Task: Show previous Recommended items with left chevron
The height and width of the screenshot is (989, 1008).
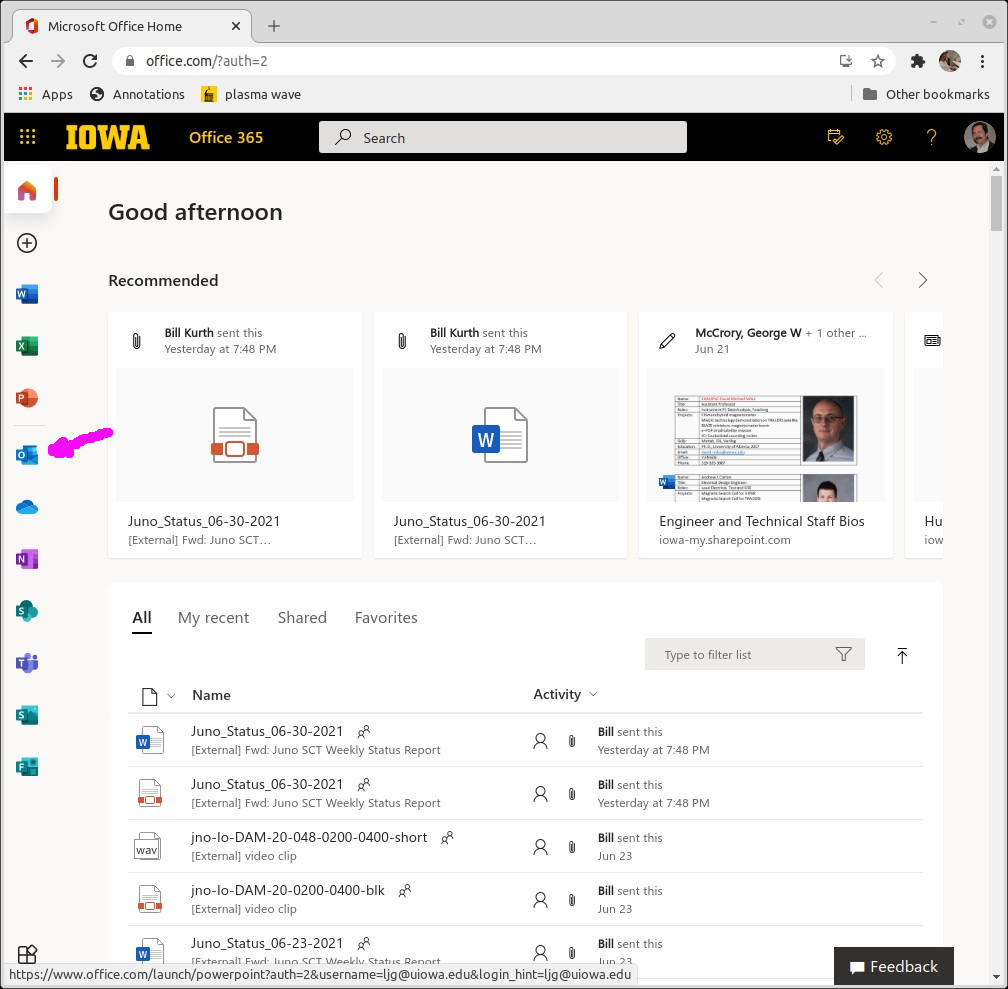Action: pyautogui.click(x=879, y=280)
